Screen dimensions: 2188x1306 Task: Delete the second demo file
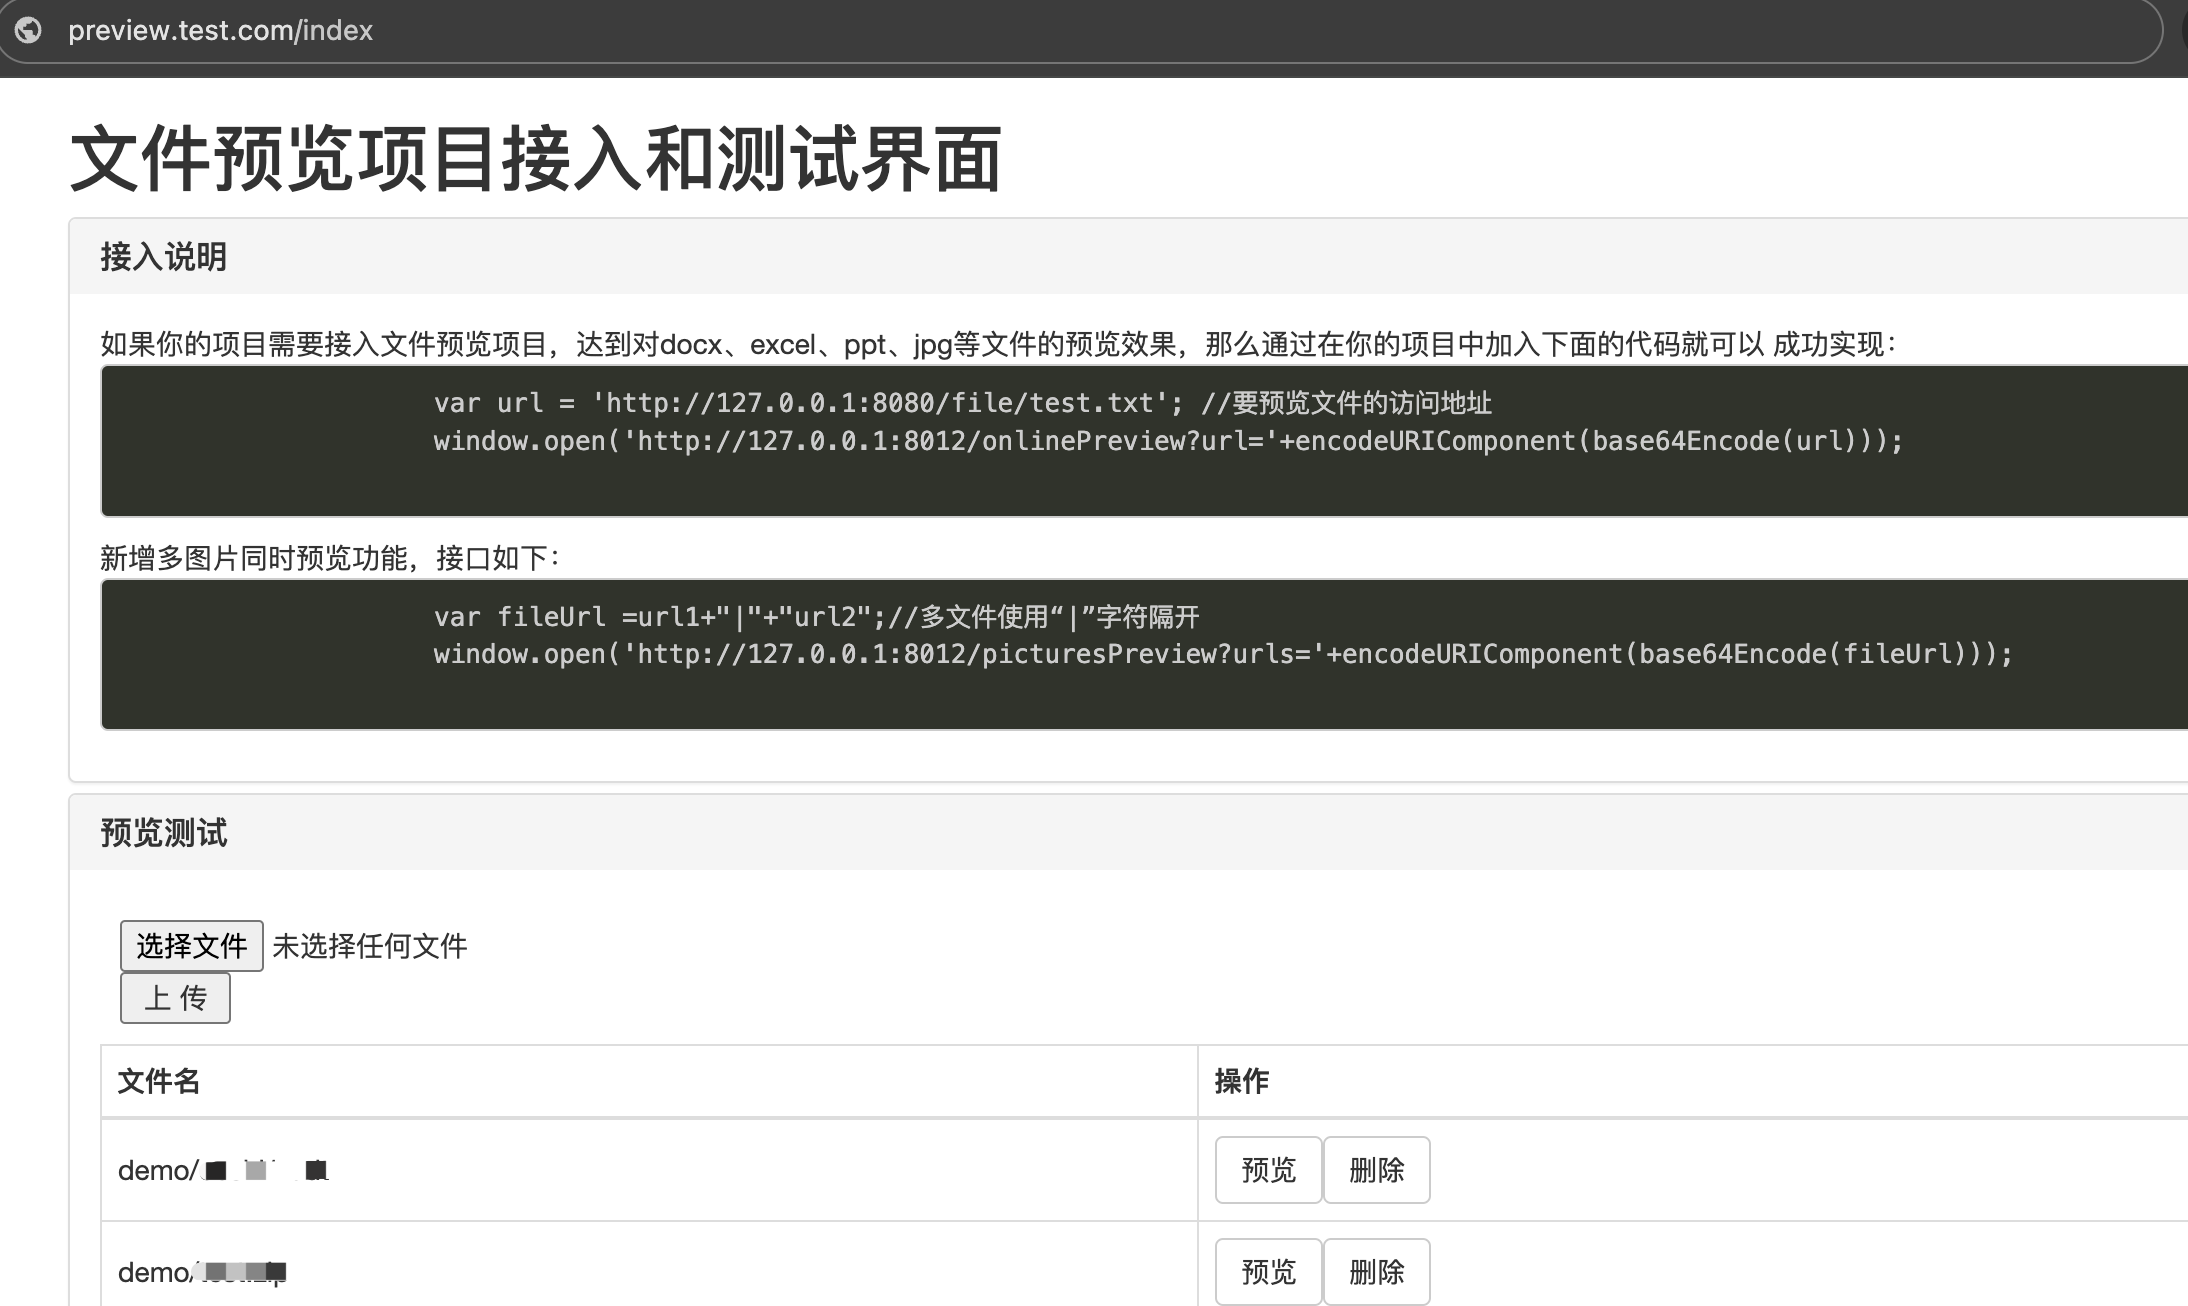click(1376, 1271)
